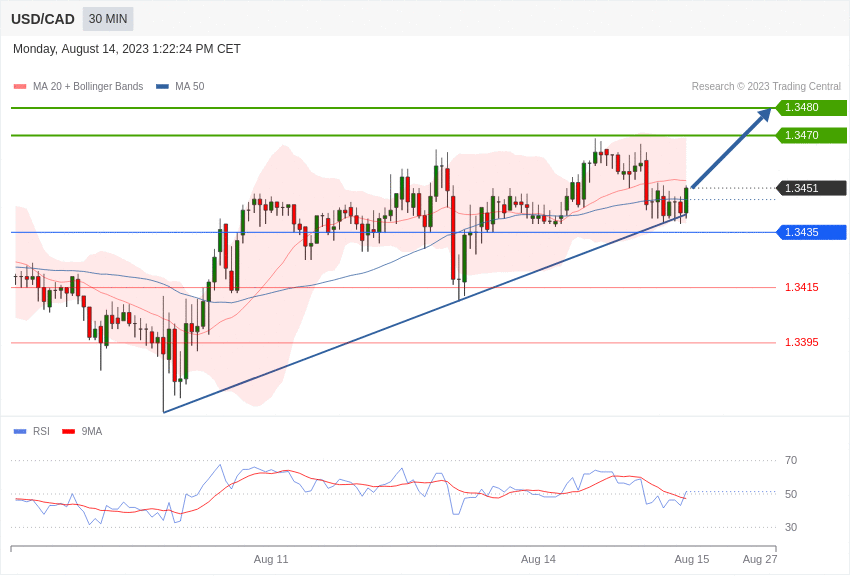Click the 1.3480 resistance price tag

point(812,107)
